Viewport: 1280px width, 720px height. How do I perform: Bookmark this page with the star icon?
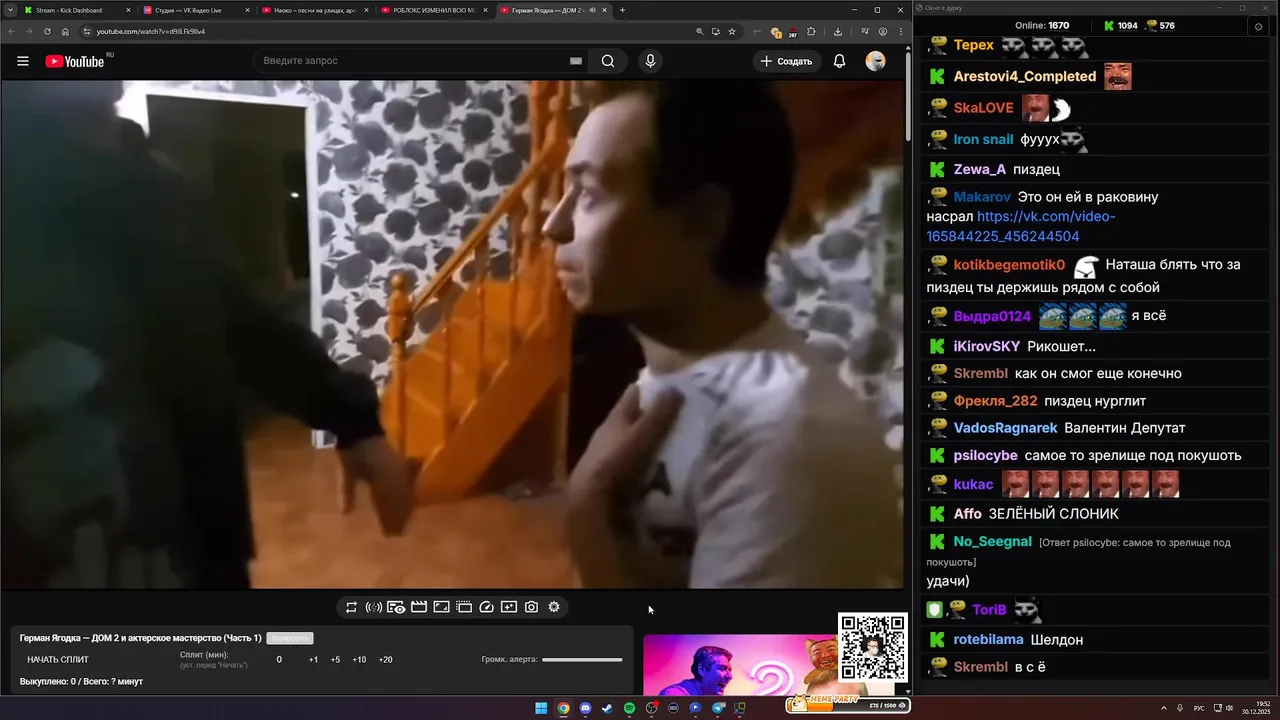tap(732, 31)
